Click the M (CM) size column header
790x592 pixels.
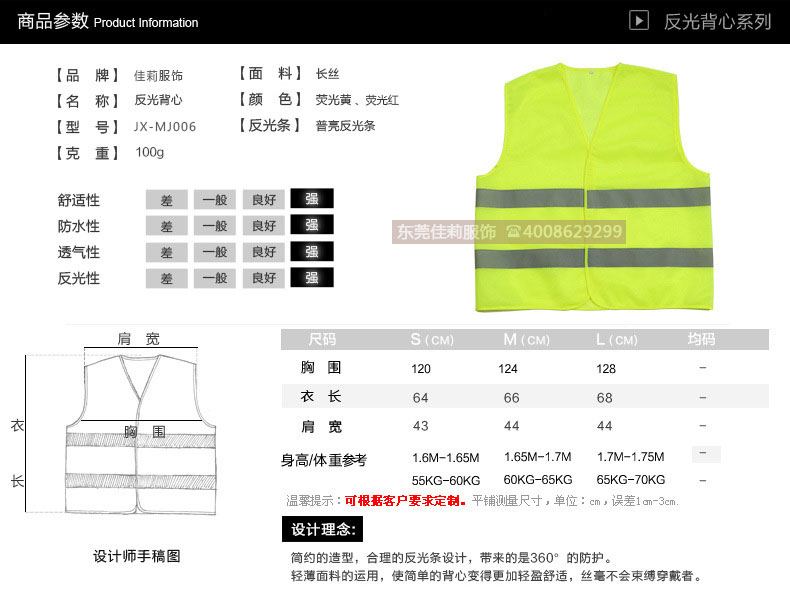click(526, 340)
